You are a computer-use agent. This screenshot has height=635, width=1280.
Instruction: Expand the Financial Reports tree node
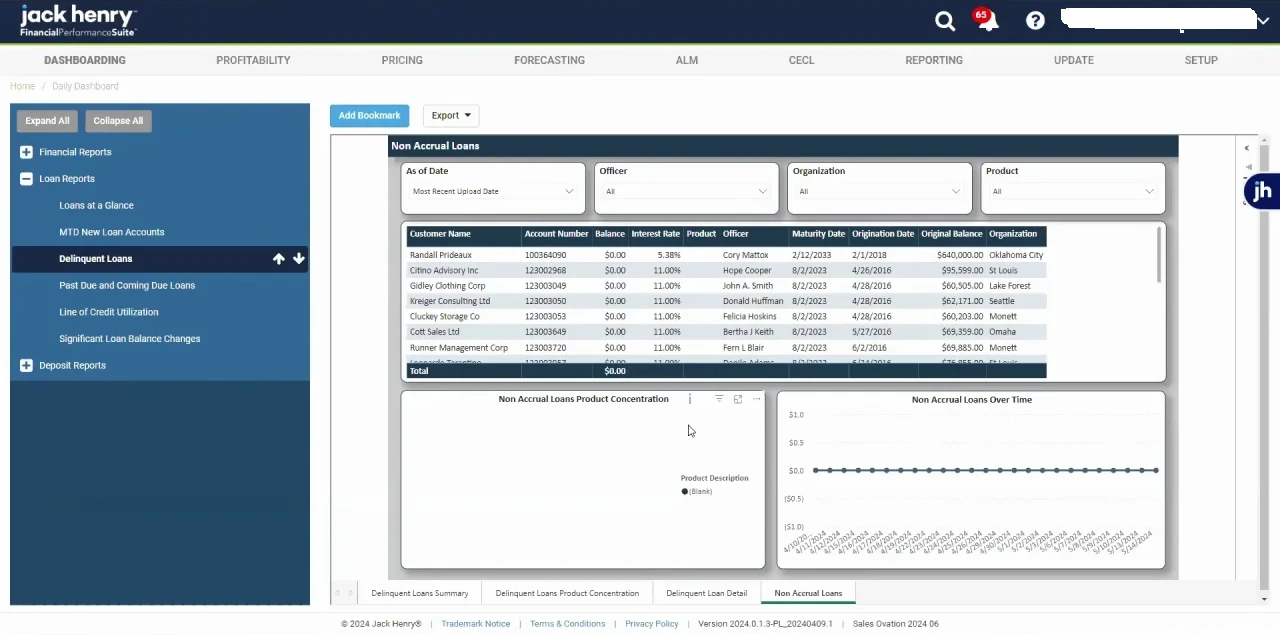26,152
